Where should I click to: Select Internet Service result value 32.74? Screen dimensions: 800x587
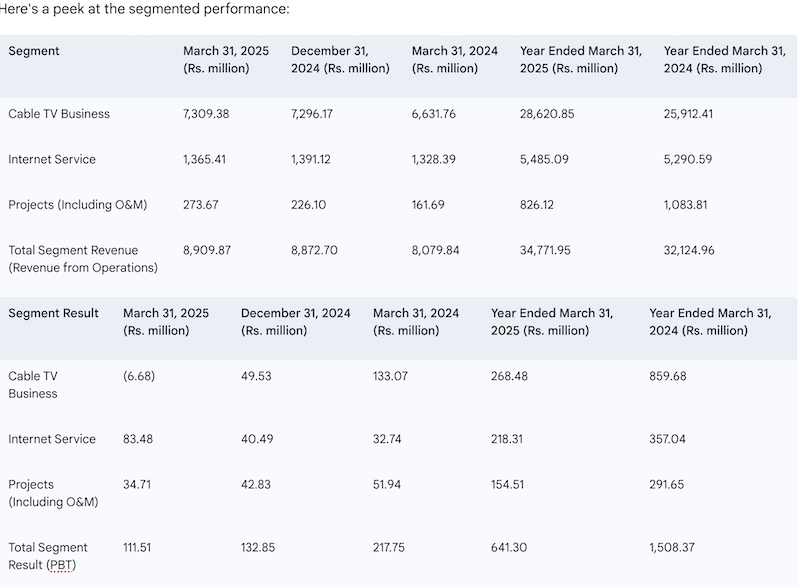(387, 439)
